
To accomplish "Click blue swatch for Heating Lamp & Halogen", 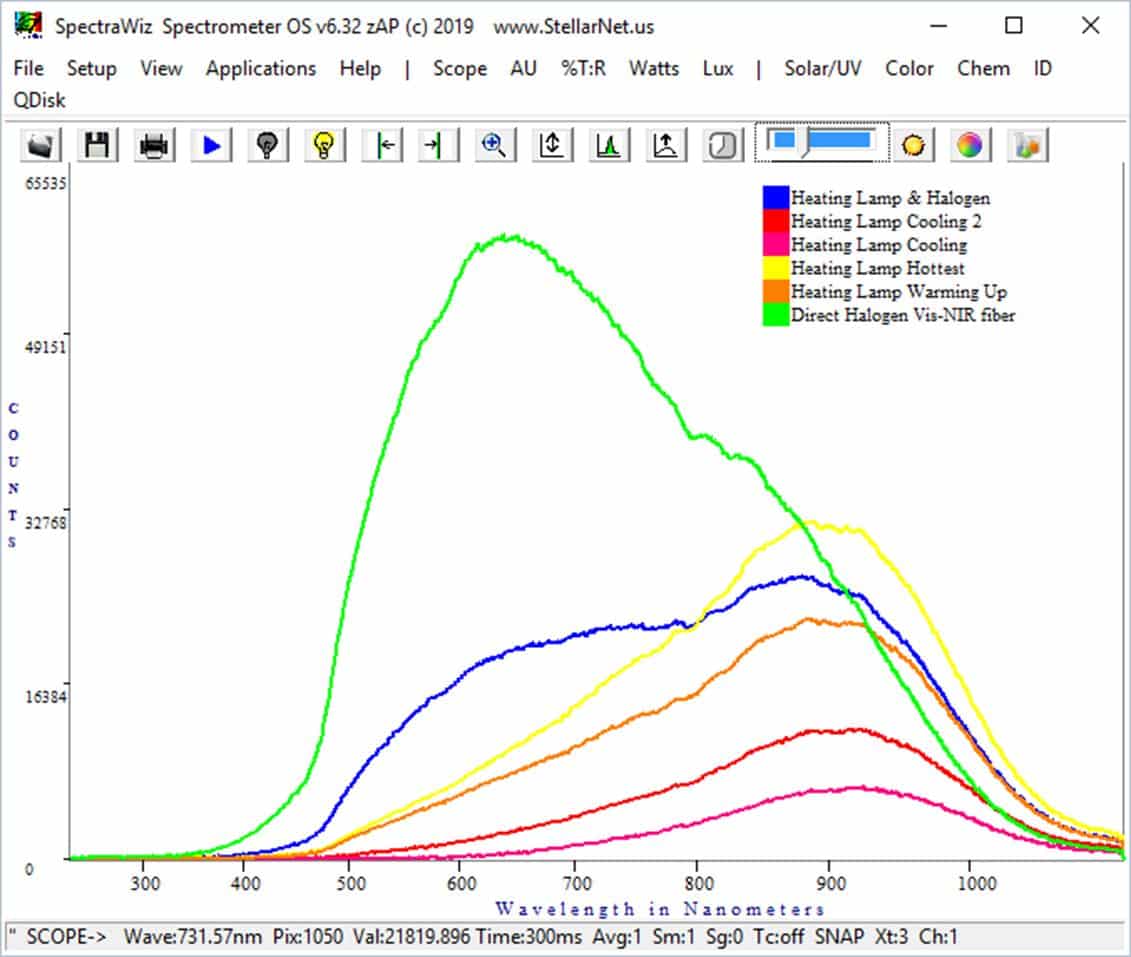I will 775,198.
